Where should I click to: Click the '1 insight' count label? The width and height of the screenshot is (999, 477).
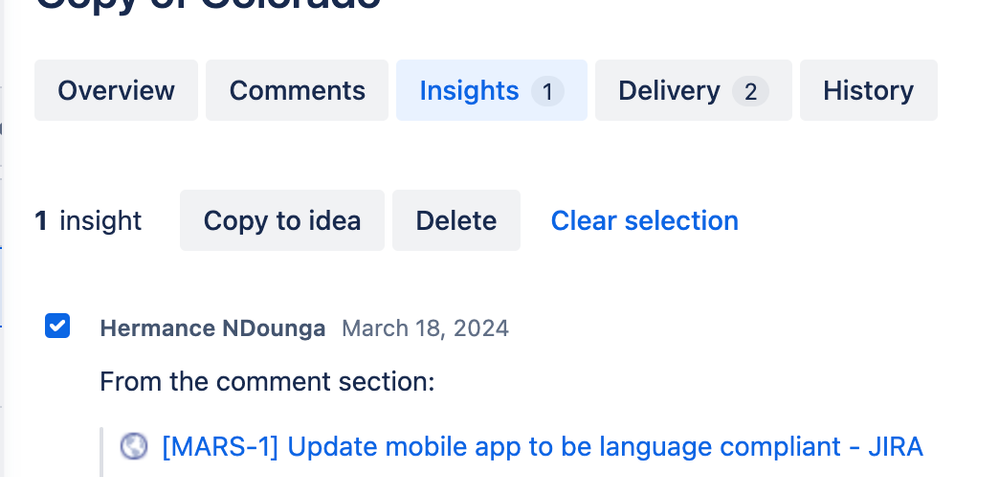[x=88, y=220]
